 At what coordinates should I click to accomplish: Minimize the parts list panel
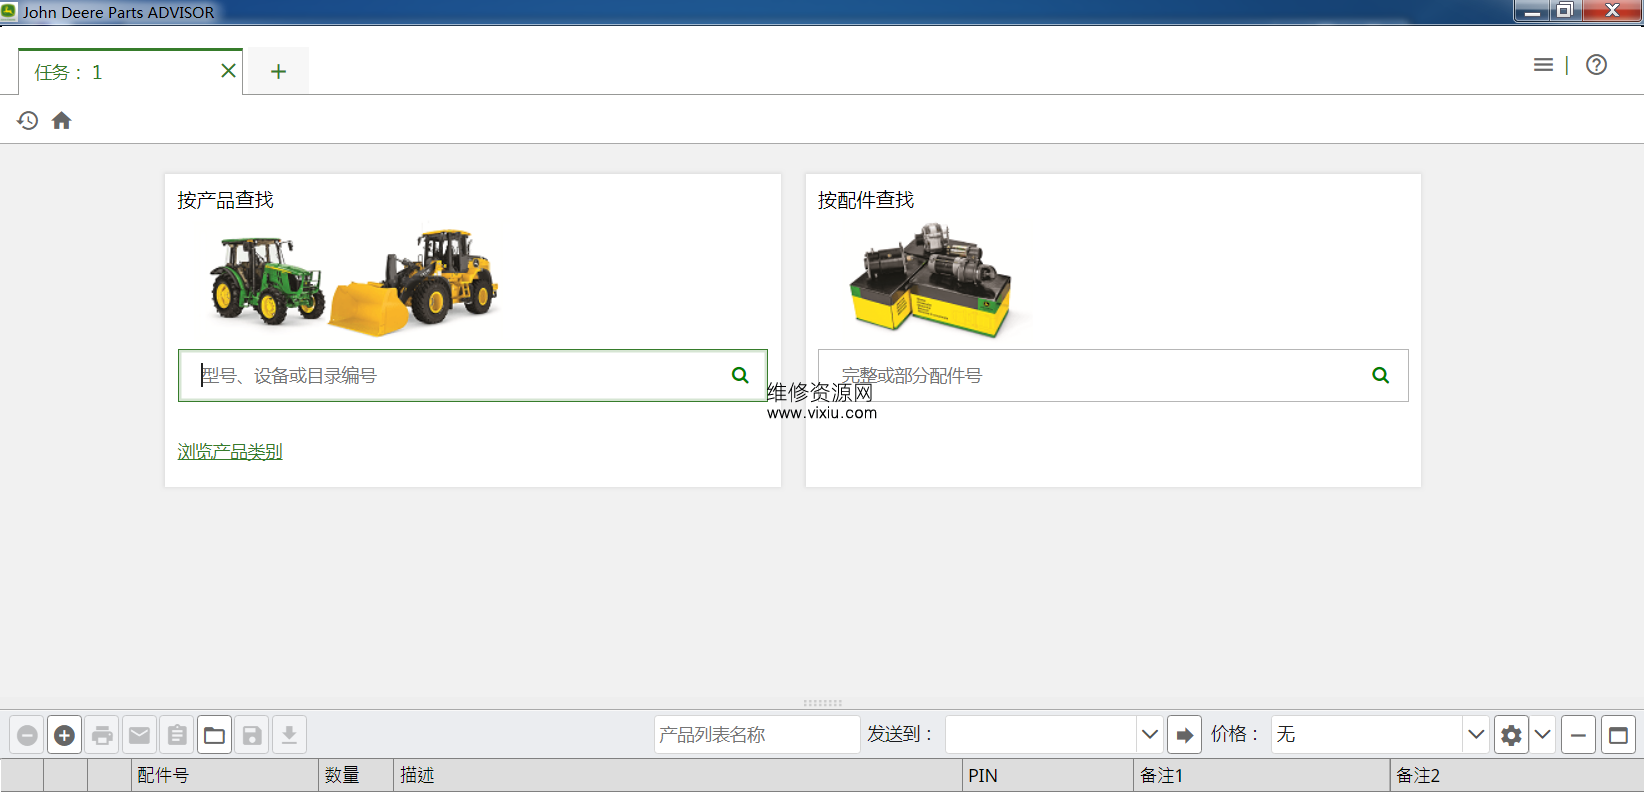[x=1578, y=736]
